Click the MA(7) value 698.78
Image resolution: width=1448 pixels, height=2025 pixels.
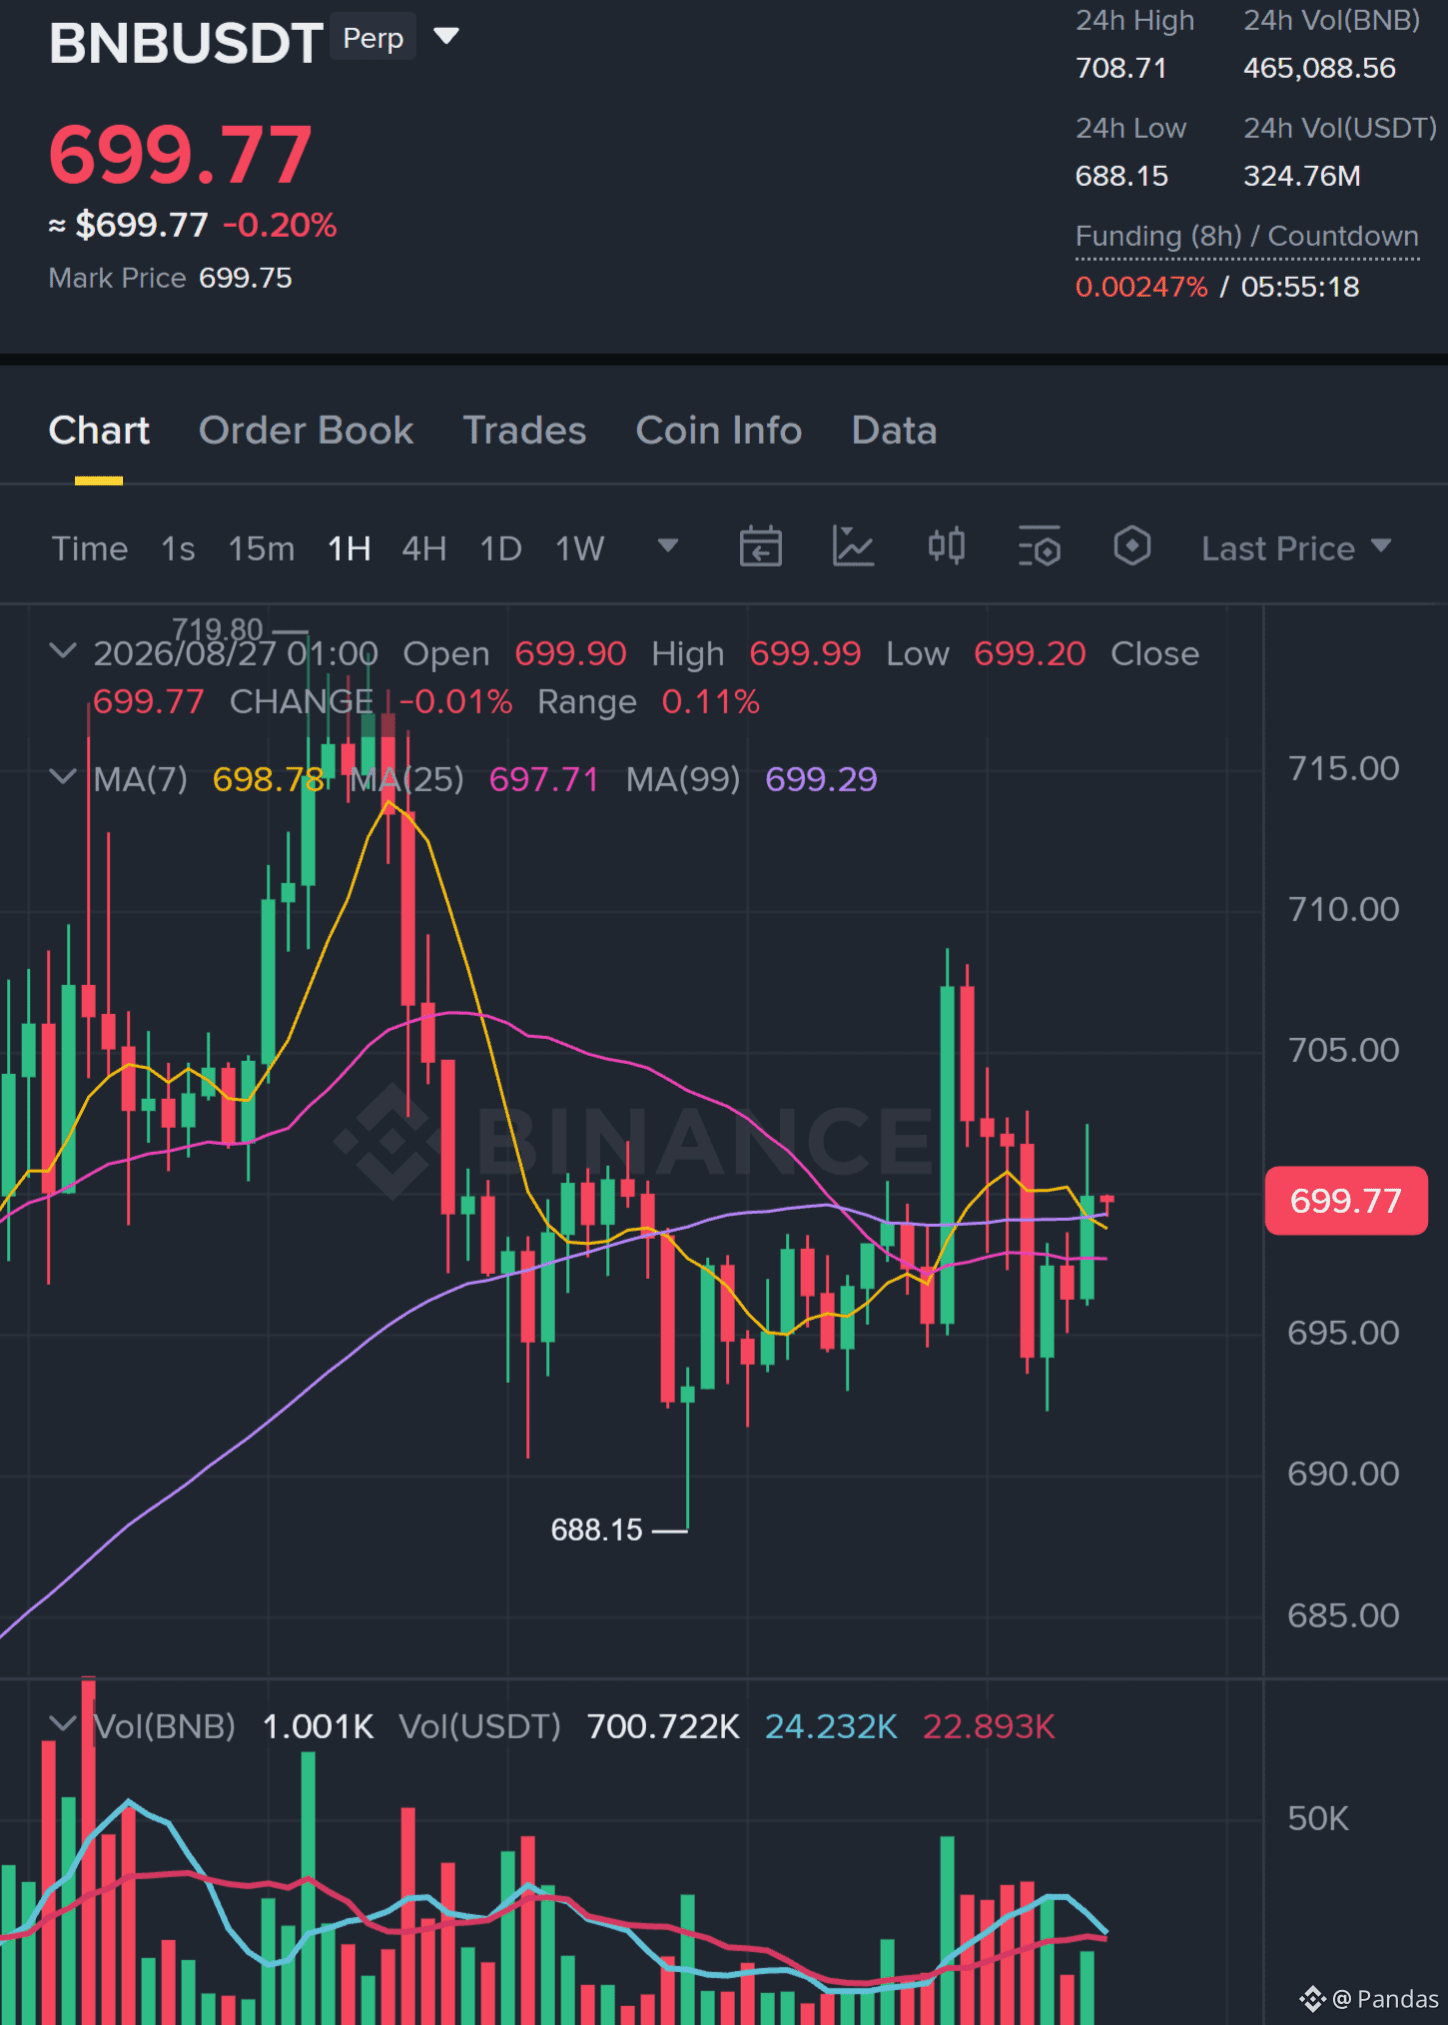pos(268,779)
